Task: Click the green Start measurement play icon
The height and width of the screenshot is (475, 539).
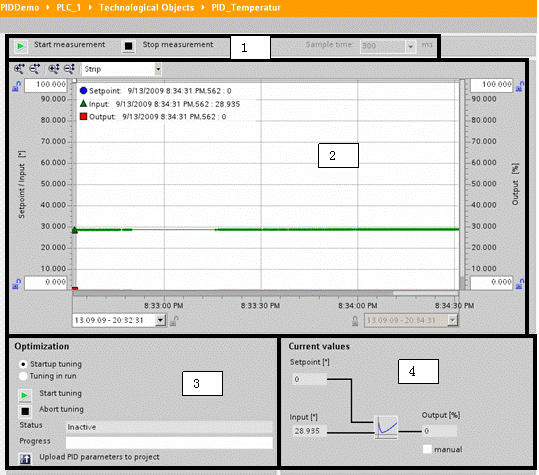Action: (x=21, y=46)
